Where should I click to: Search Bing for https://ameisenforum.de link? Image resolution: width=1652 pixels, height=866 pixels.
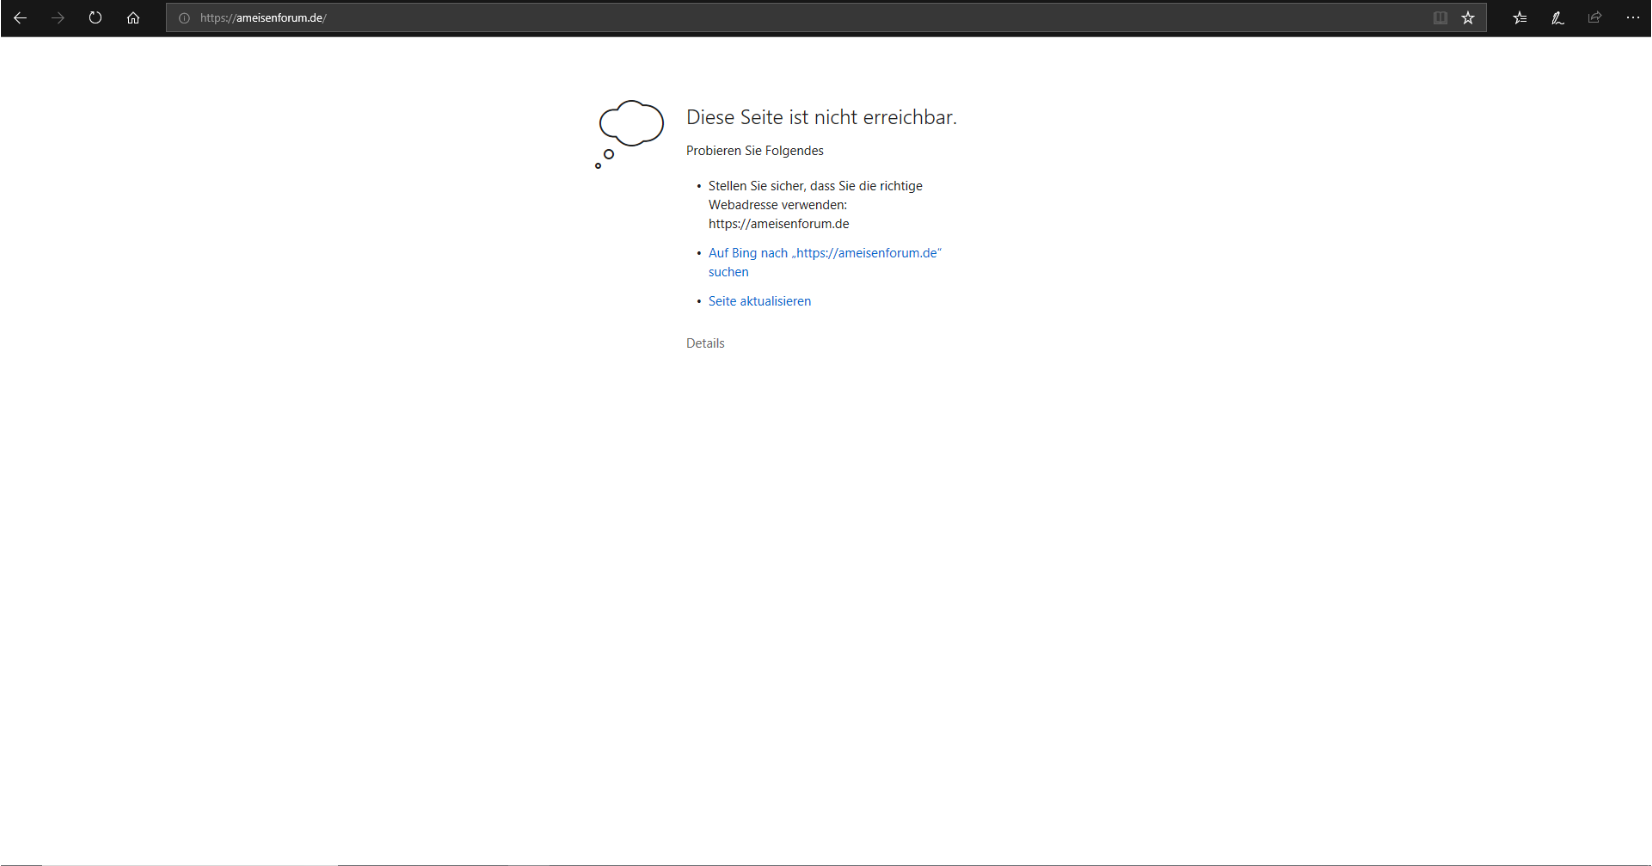824,253
